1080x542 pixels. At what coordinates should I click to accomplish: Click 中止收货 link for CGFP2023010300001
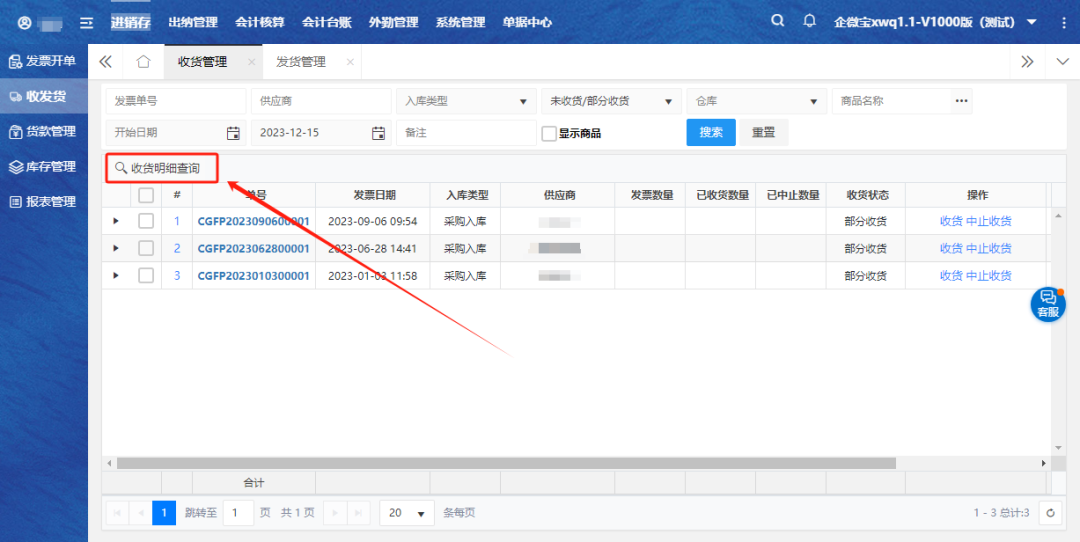(x=988, y=276)
